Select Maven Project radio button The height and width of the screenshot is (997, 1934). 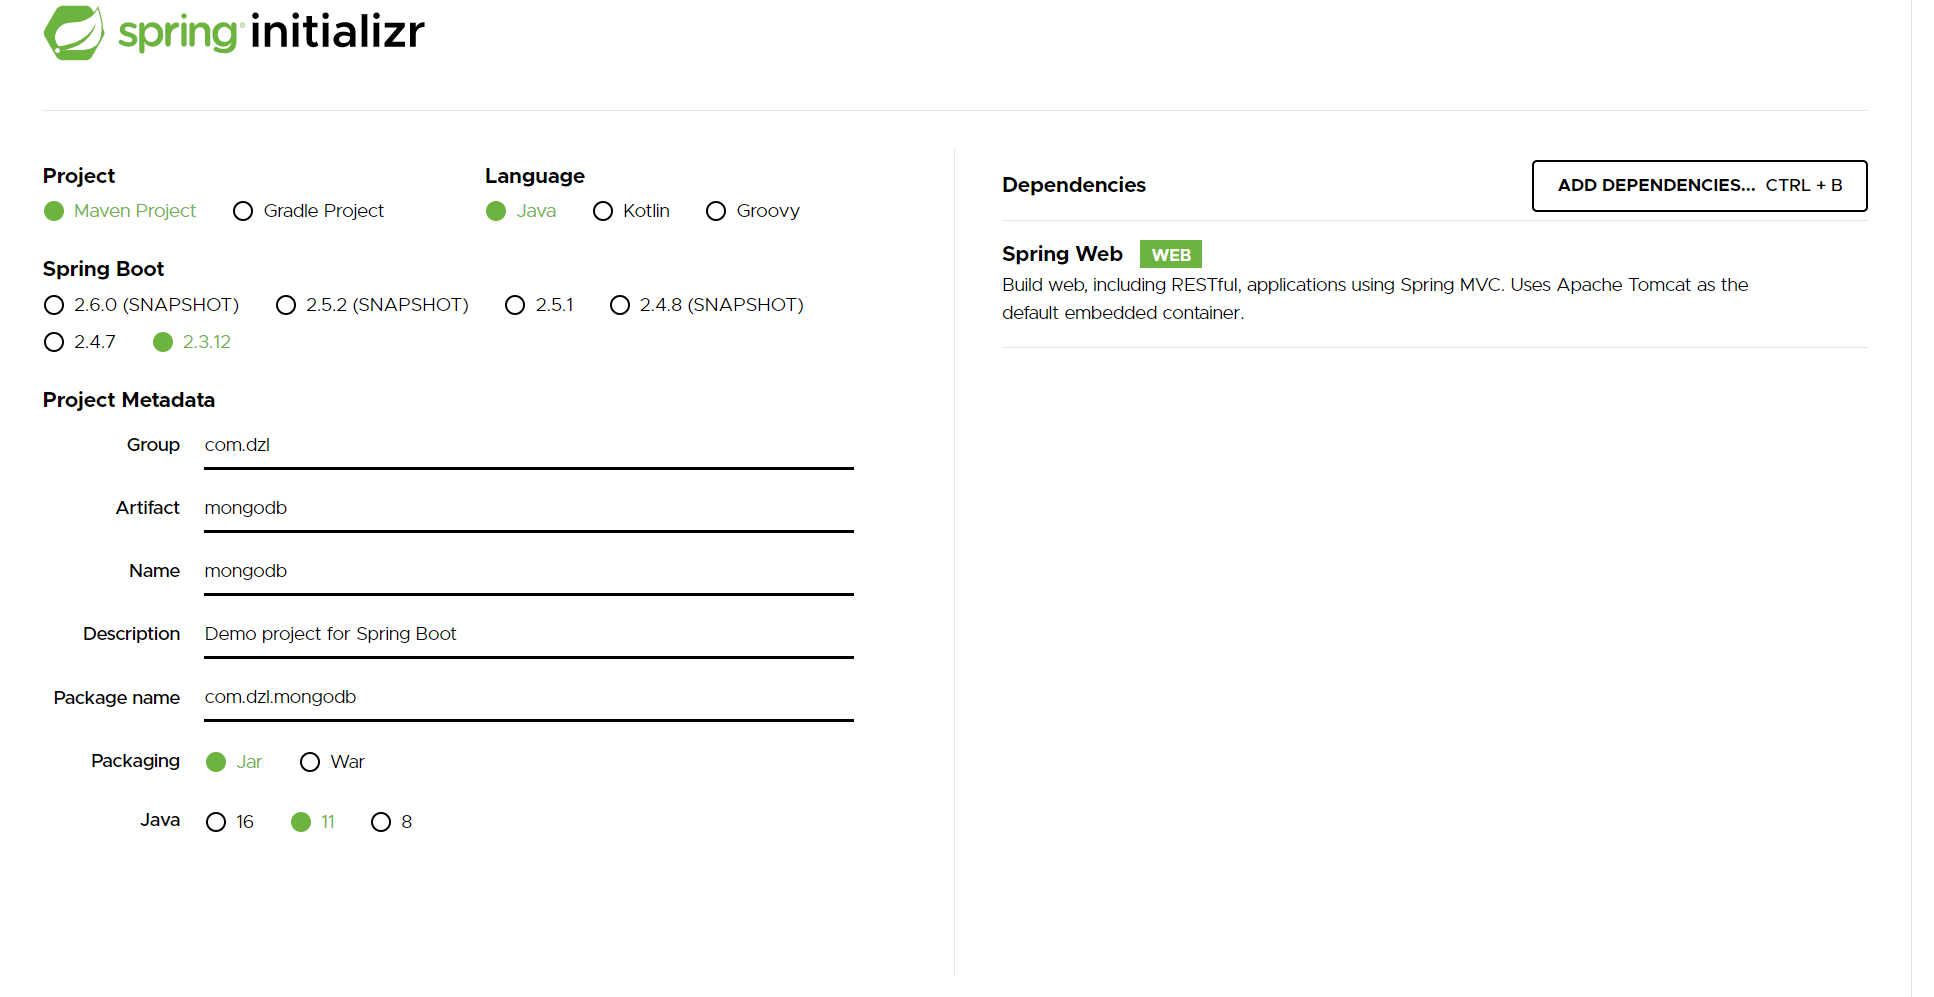(x=120, y=211)
